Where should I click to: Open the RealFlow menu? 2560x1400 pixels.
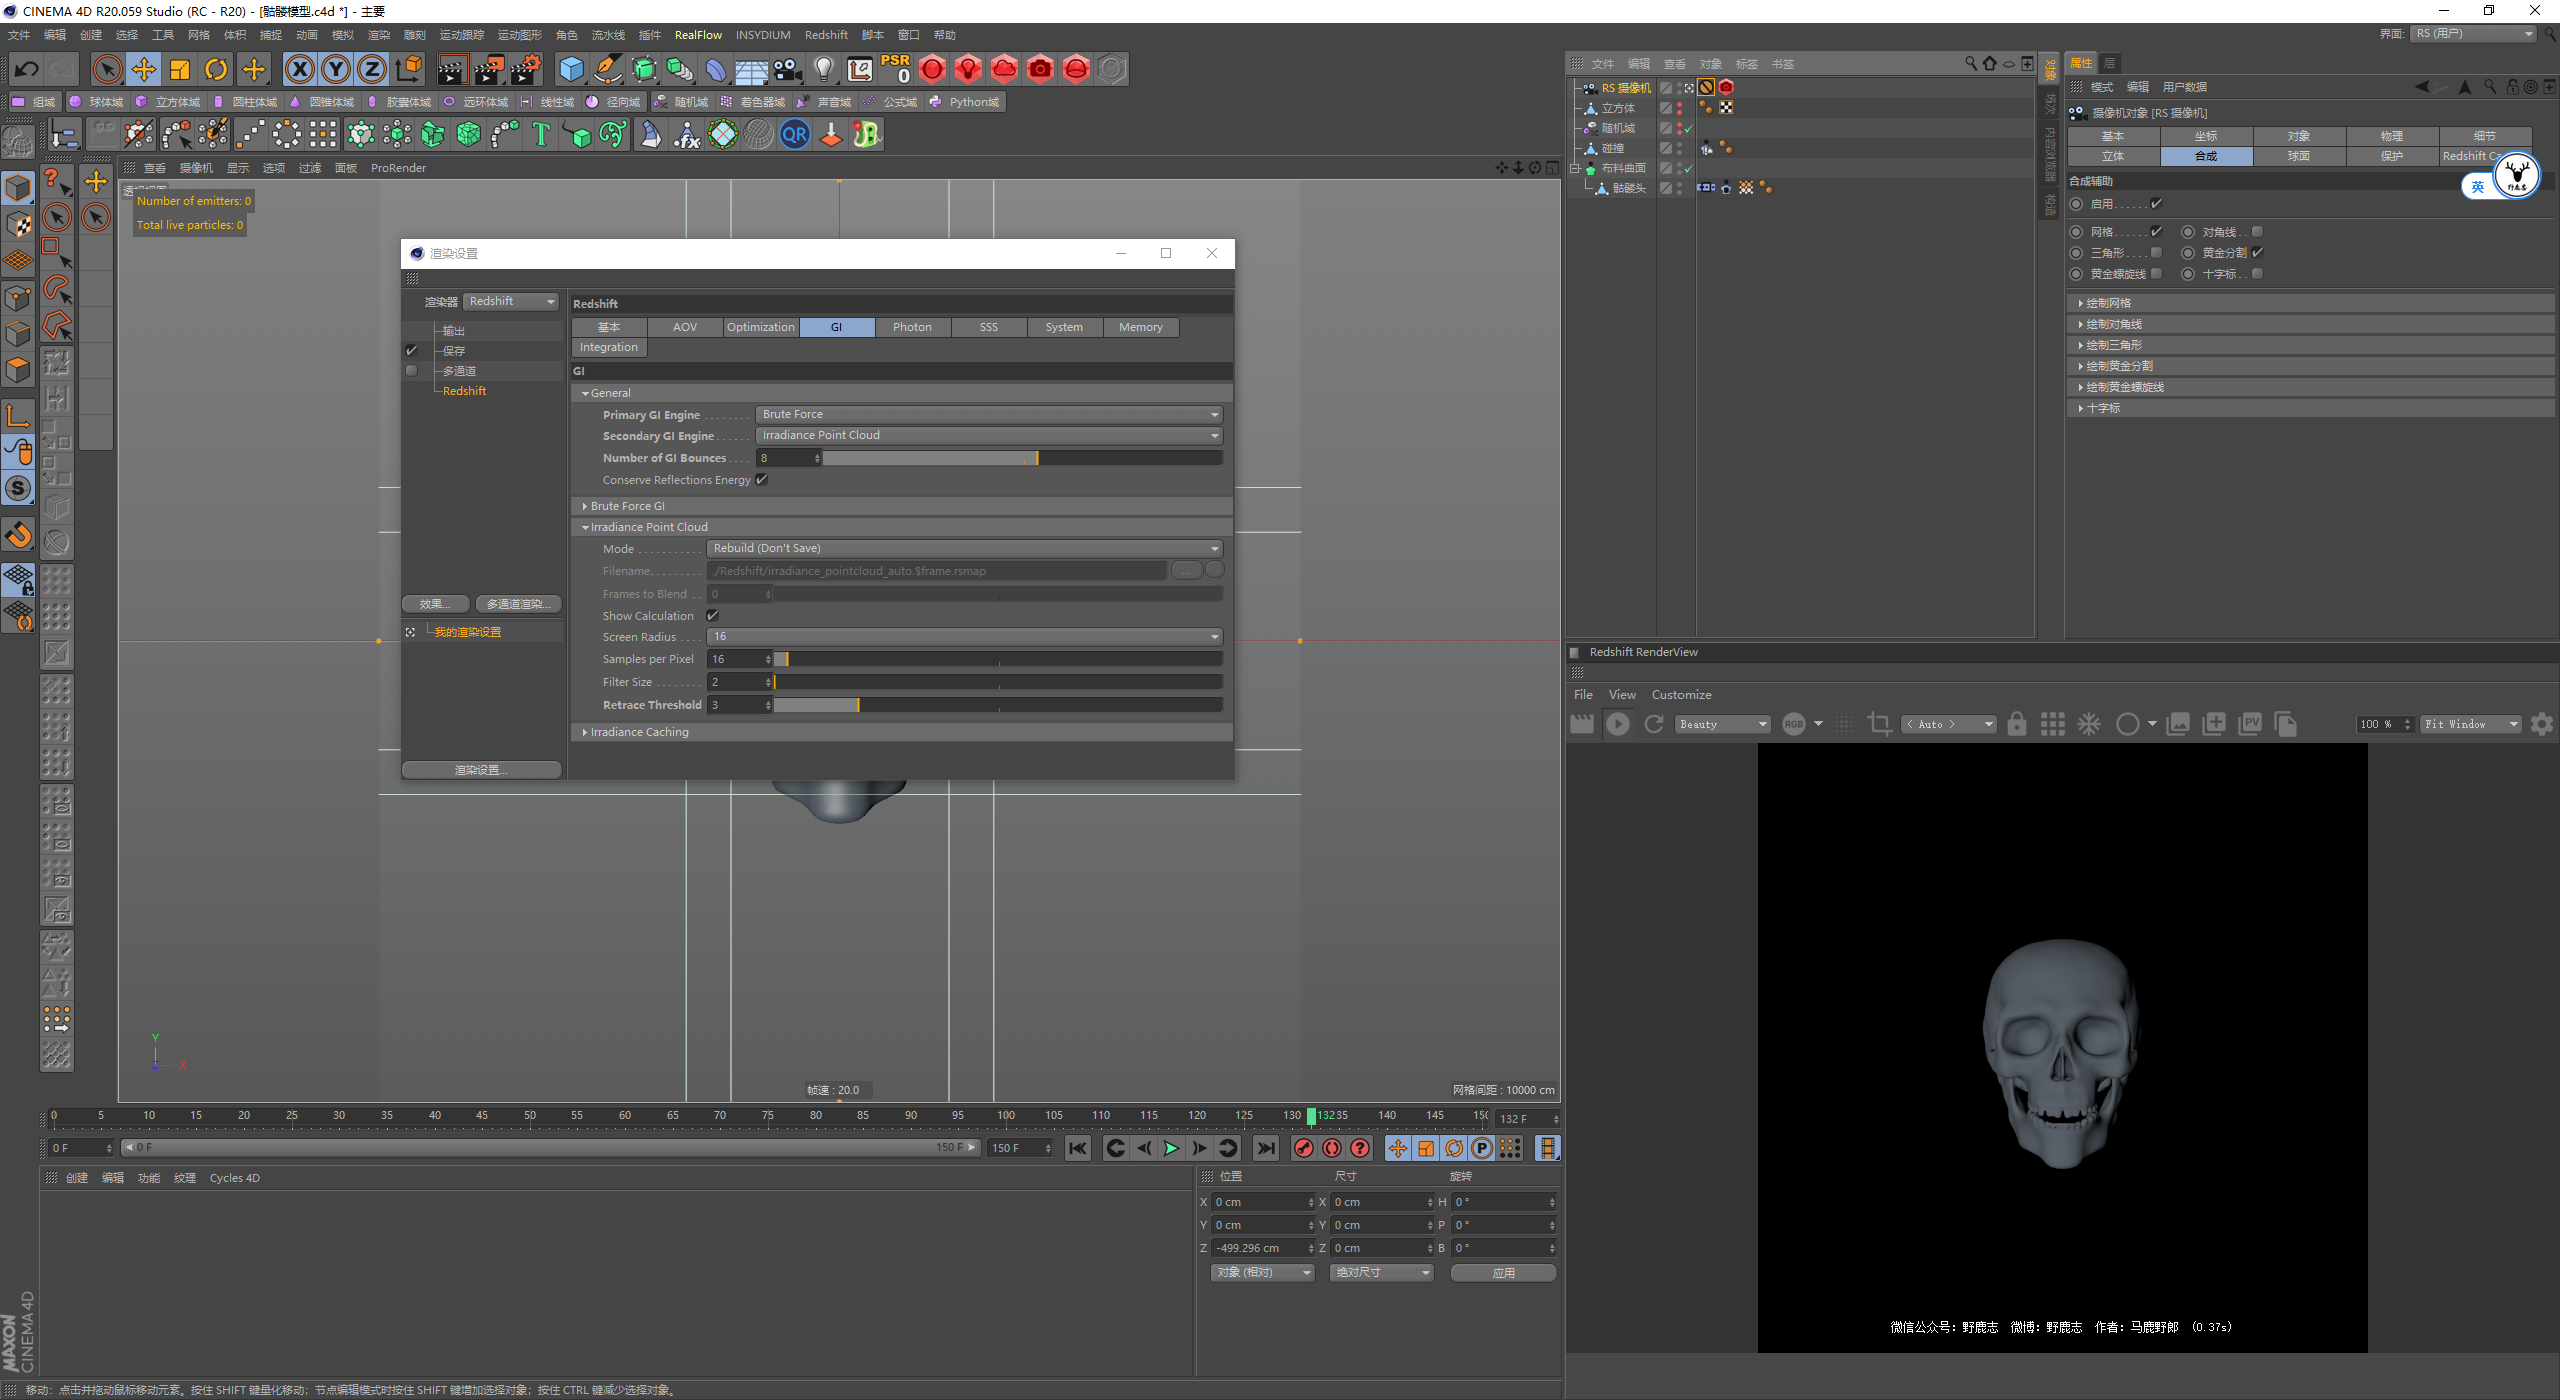tap(697, 35)
